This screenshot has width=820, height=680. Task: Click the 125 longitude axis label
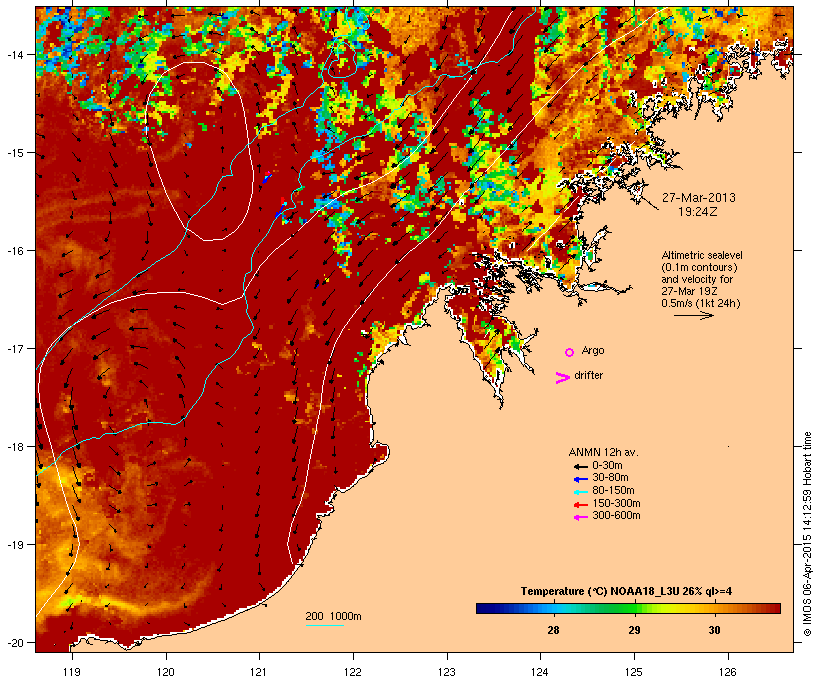click(x=634, y=672)
